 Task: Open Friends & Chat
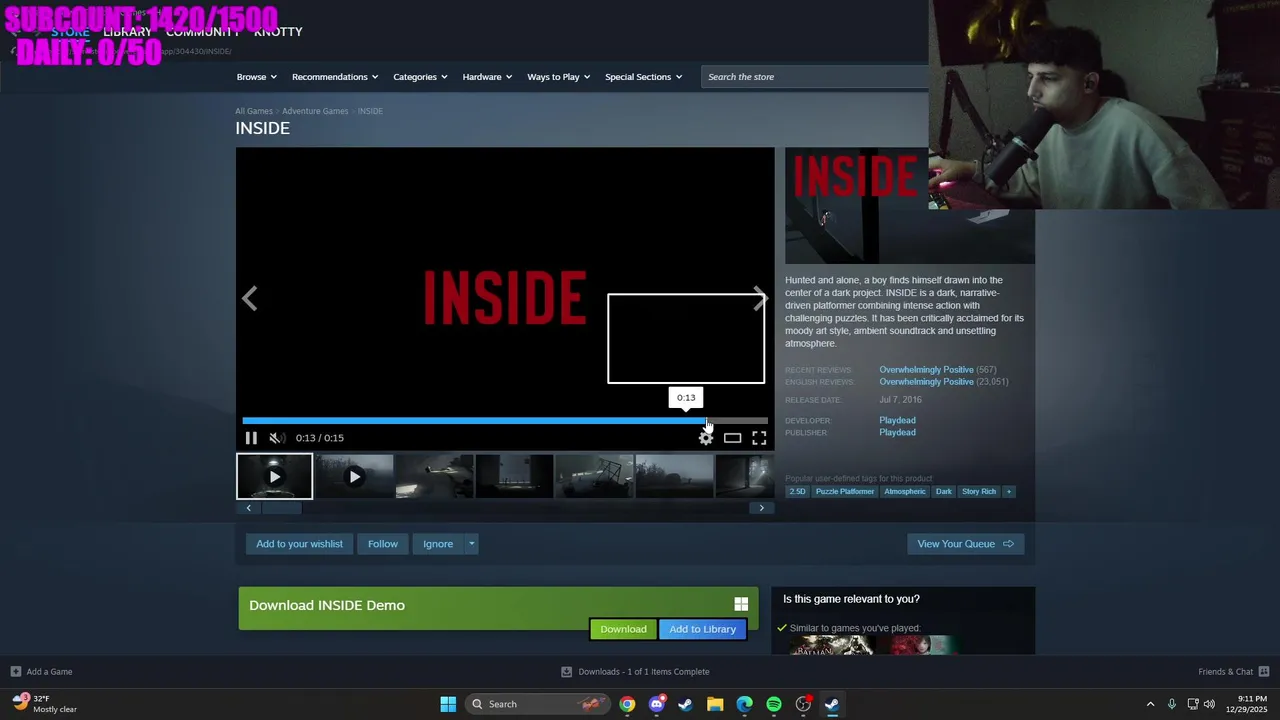(x=1234, y=672)
